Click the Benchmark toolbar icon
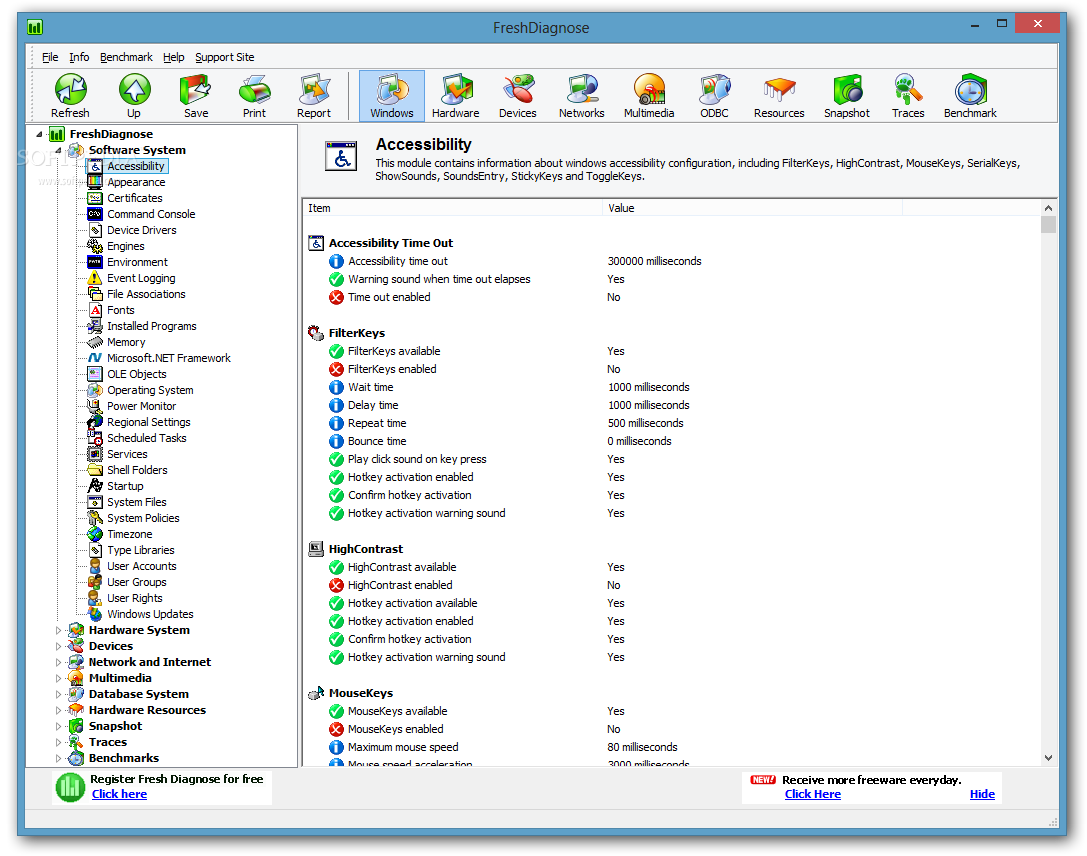The height and width of the screenshot is (856, 1087). coord(970,96)
